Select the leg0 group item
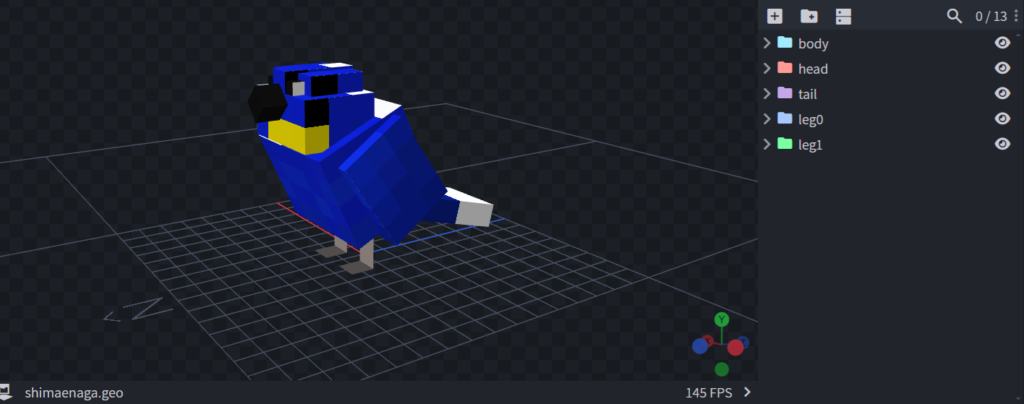The width and height of the screenshot is (1024, 404). coord(812,119)
